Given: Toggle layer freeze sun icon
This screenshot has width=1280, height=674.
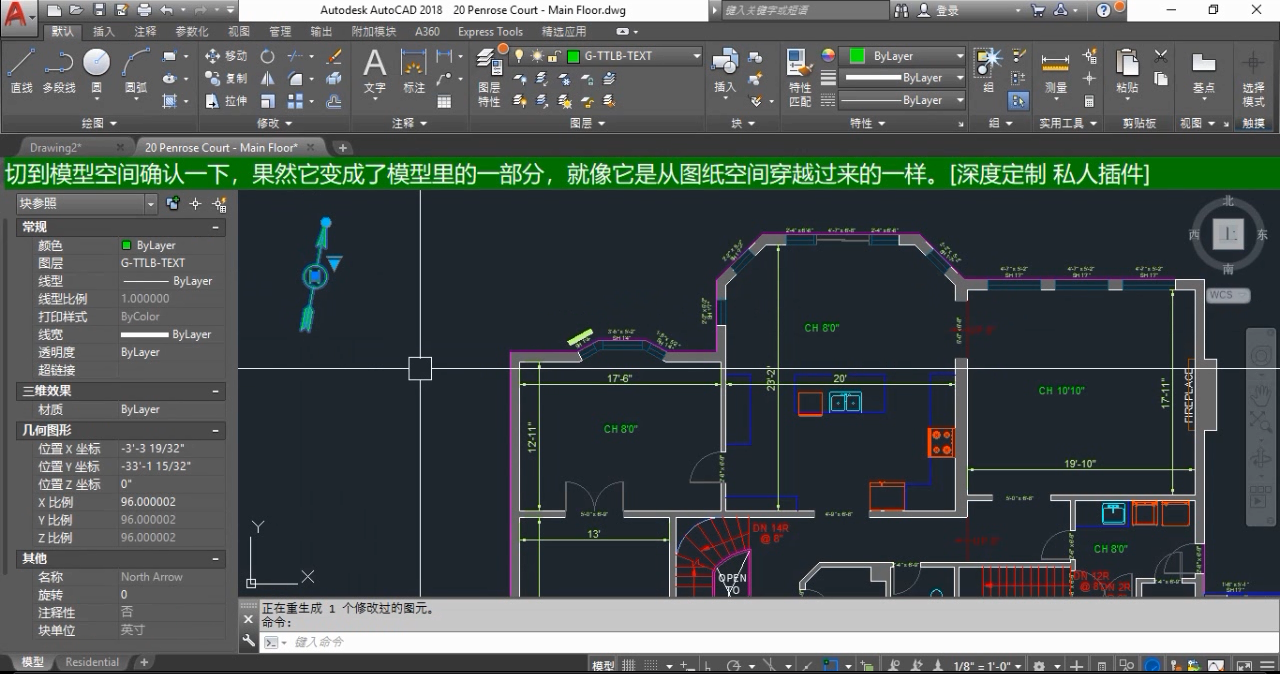Looking at the screenshot, I should pyautogui.click(x=536, y=56).
